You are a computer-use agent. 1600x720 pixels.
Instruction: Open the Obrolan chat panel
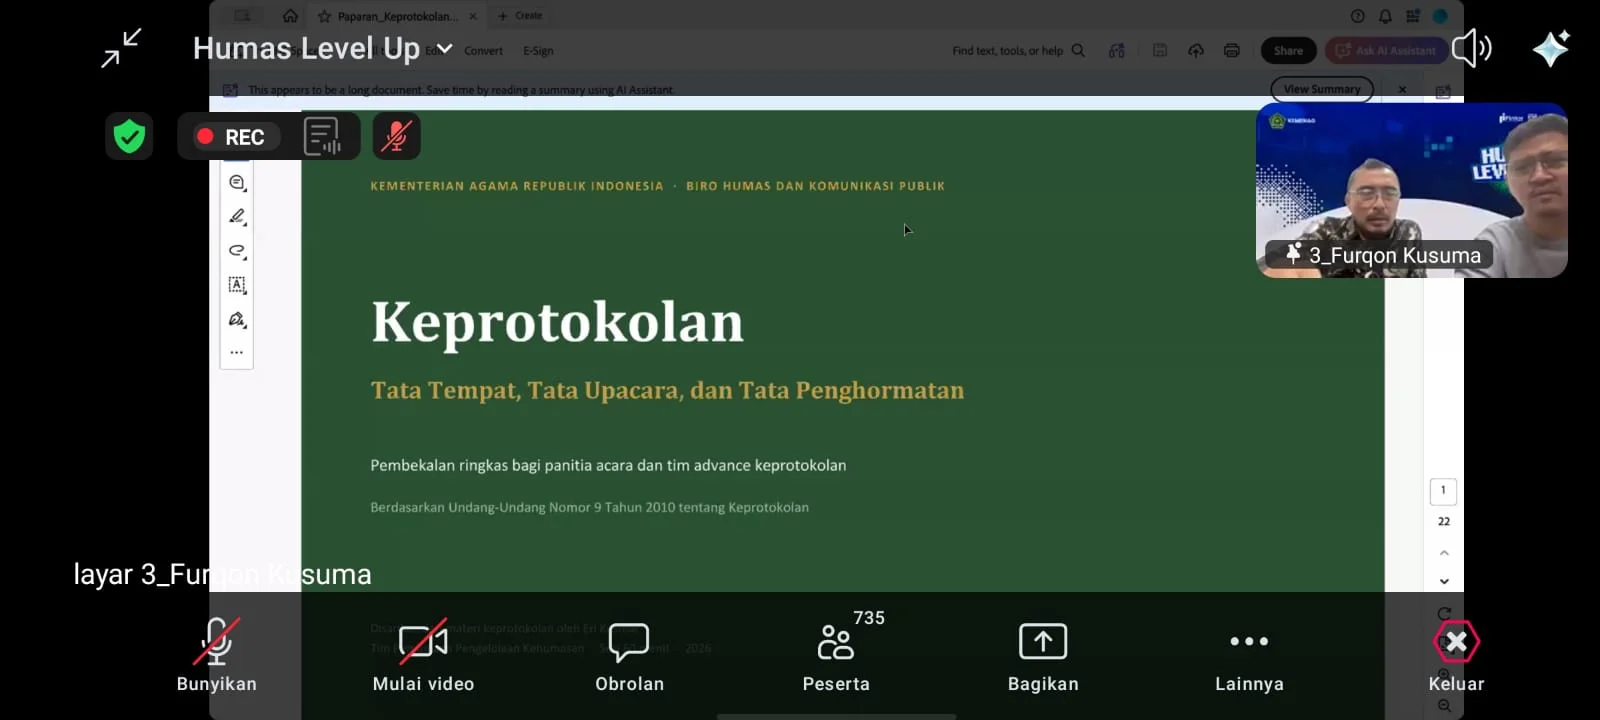click(629, 657)
